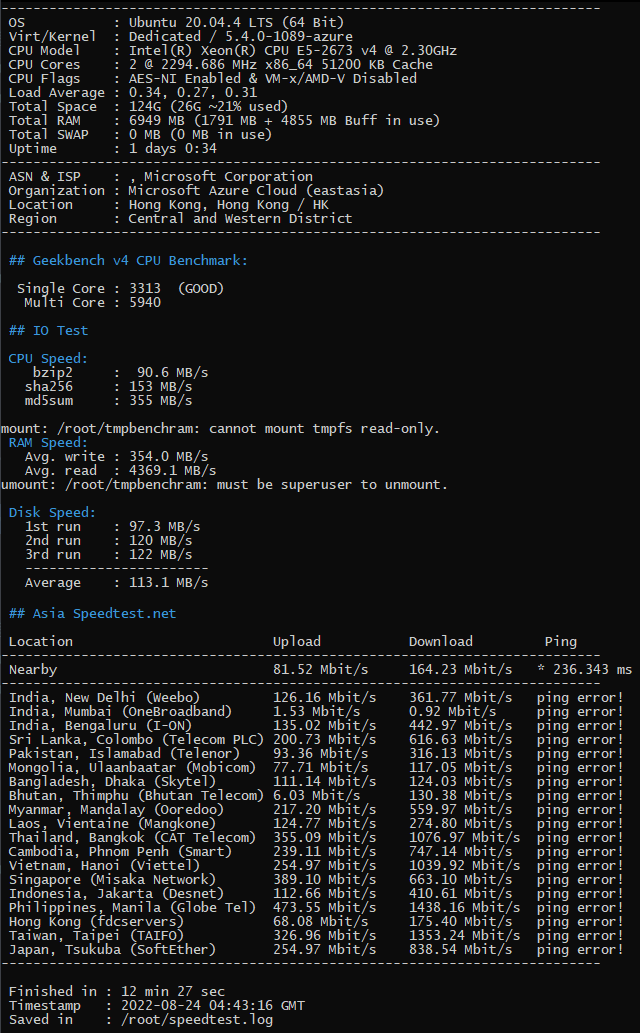Click 1st run disk speed '97.3 MB/s'
640x1033 pixels.
pos(164,527)
